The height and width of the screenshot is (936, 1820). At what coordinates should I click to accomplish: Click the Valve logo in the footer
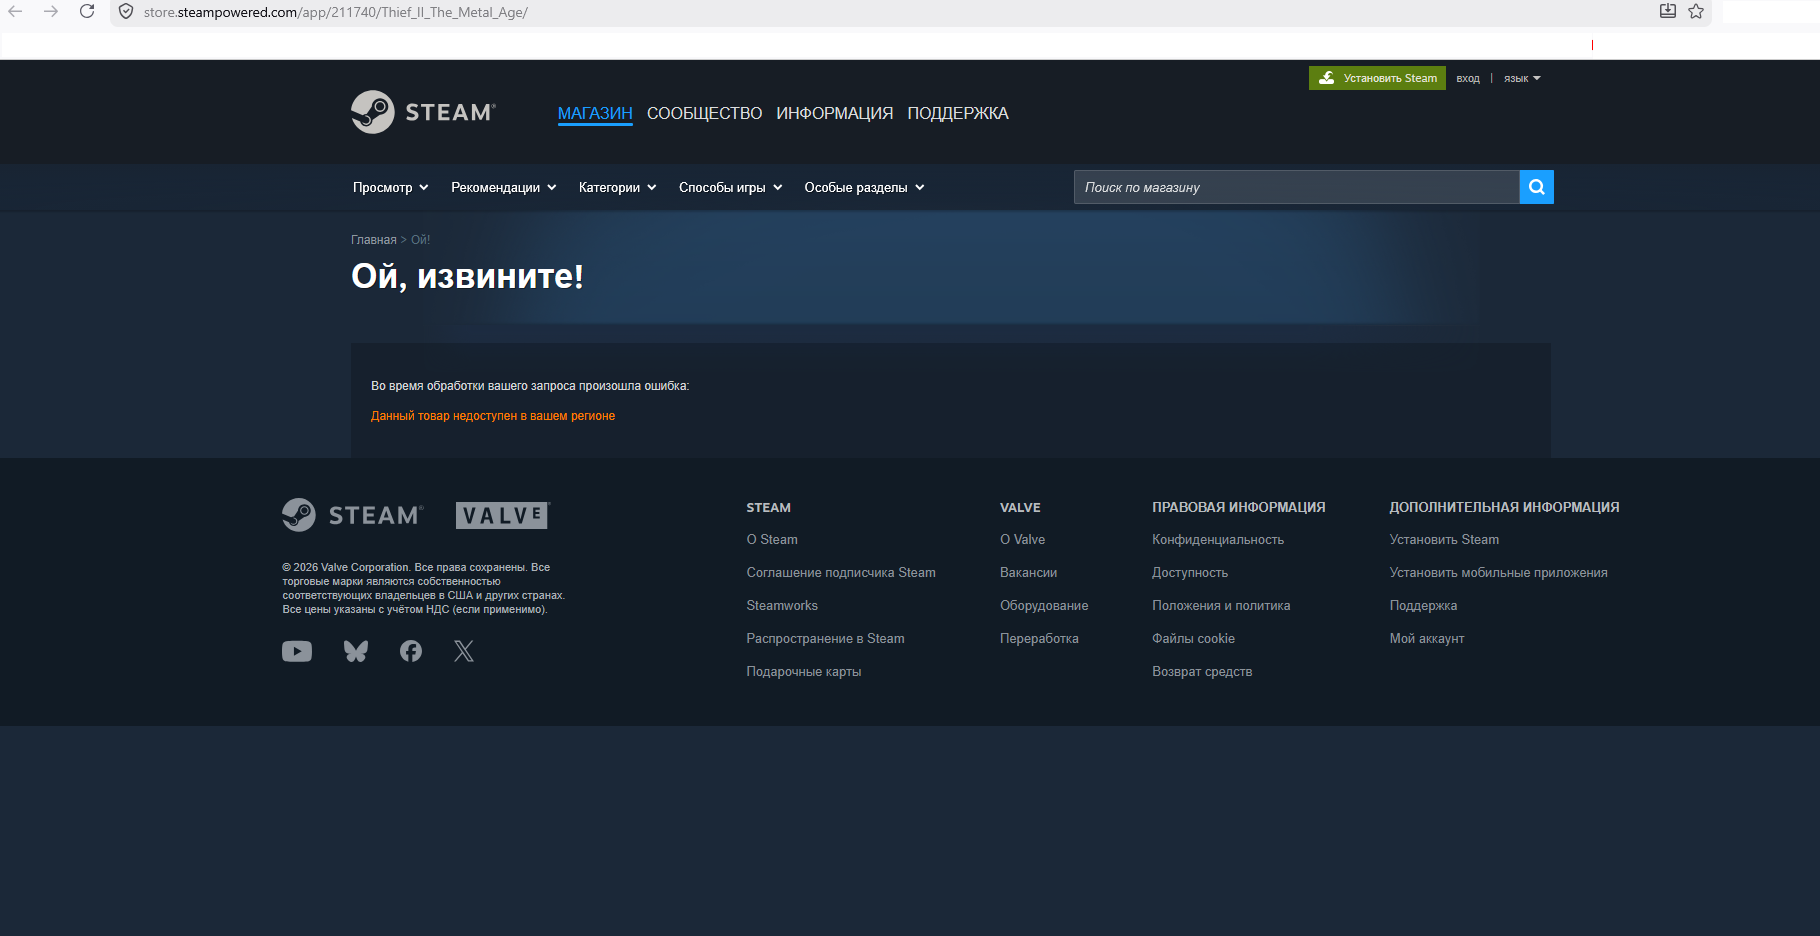(x=503, y=515)
